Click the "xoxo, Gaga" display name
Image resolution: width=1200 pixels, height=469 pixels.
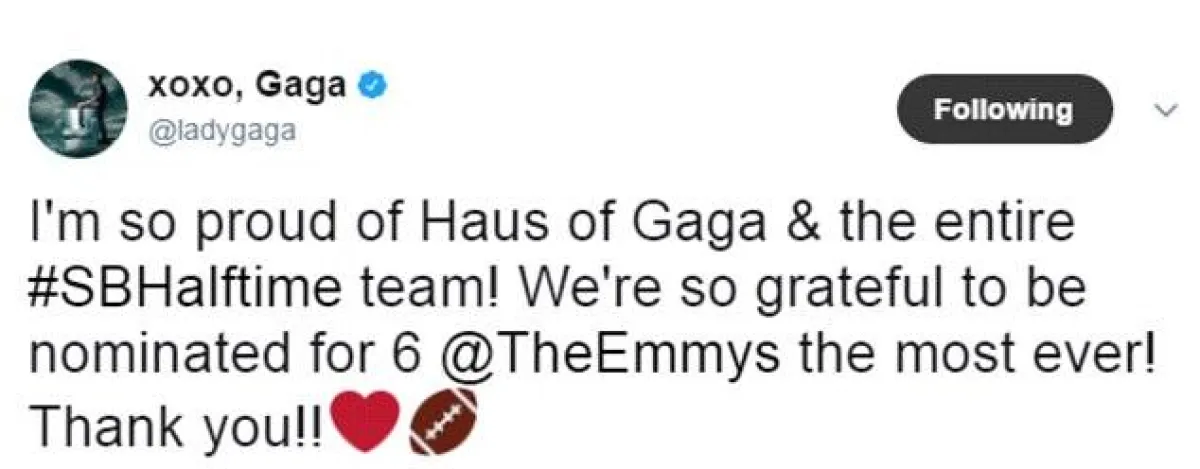248,87
